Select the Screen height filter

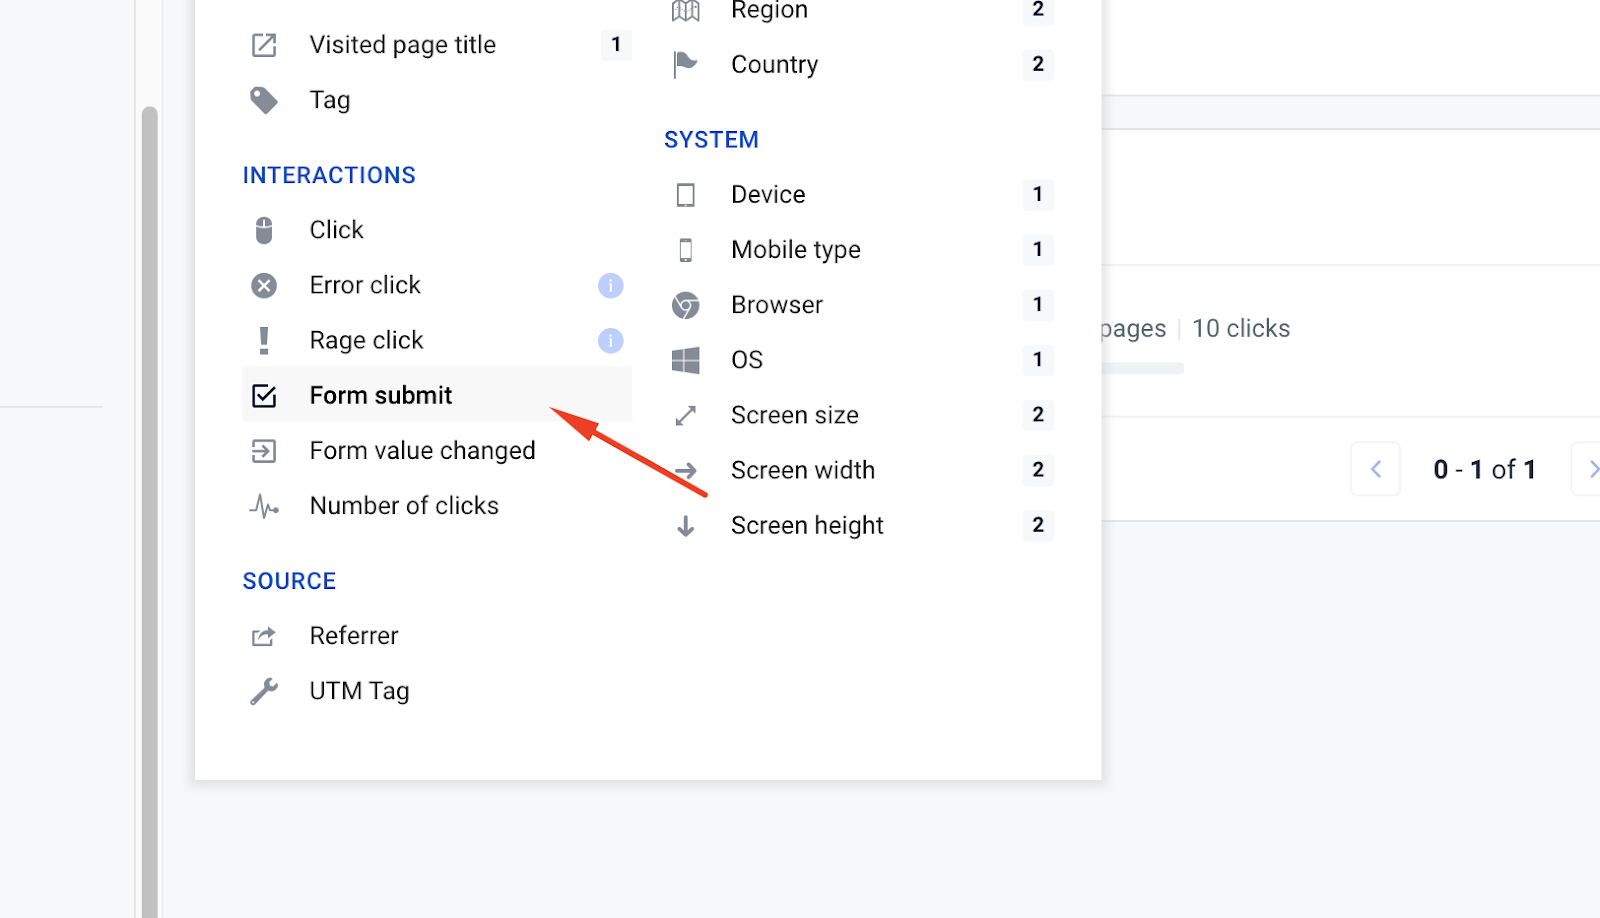806,525
